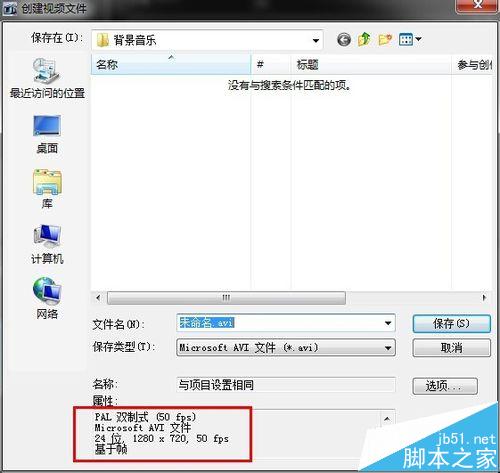Open the 保存类型 file type dropdown
Image resolution: width=500 pixels, height=473 pixels.
click(388, 348)
